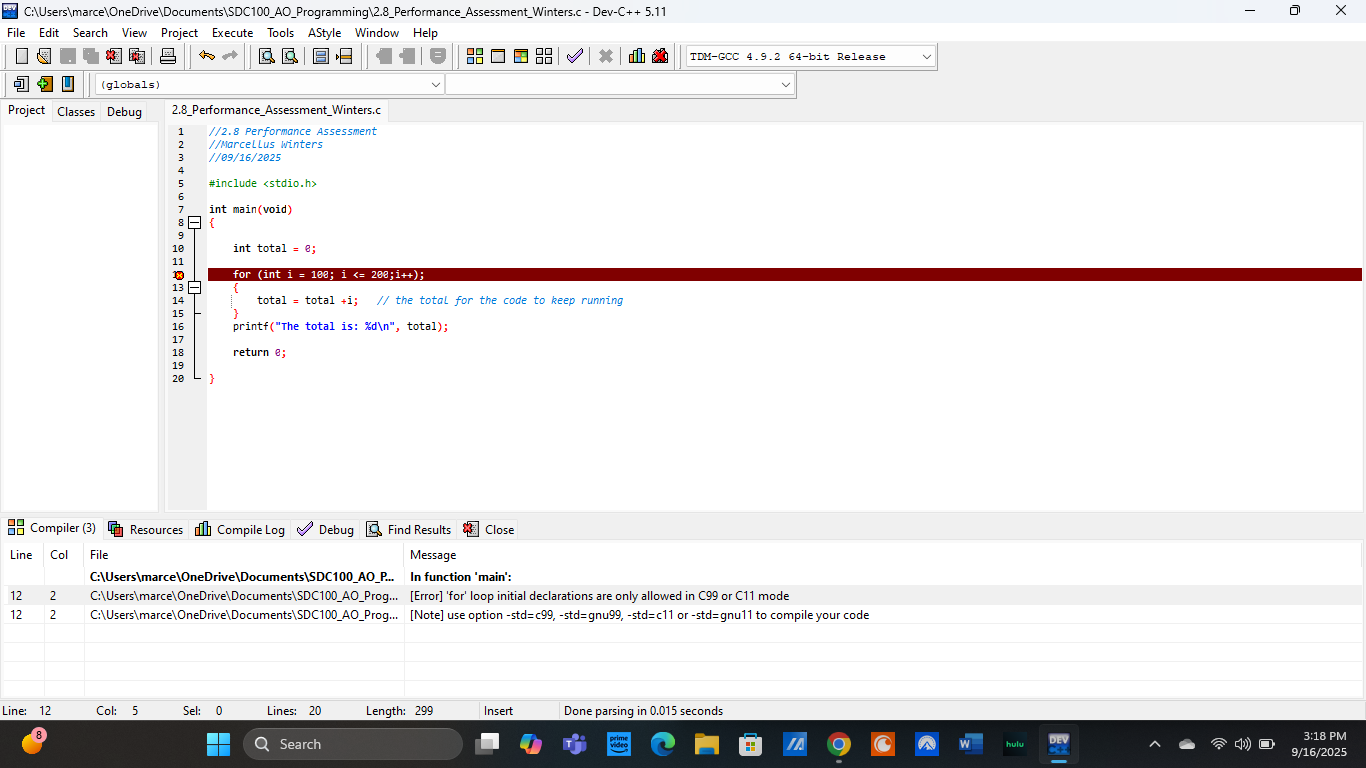Open the Edit menu
Screen dimensions: 1366x768
(49, 33)
